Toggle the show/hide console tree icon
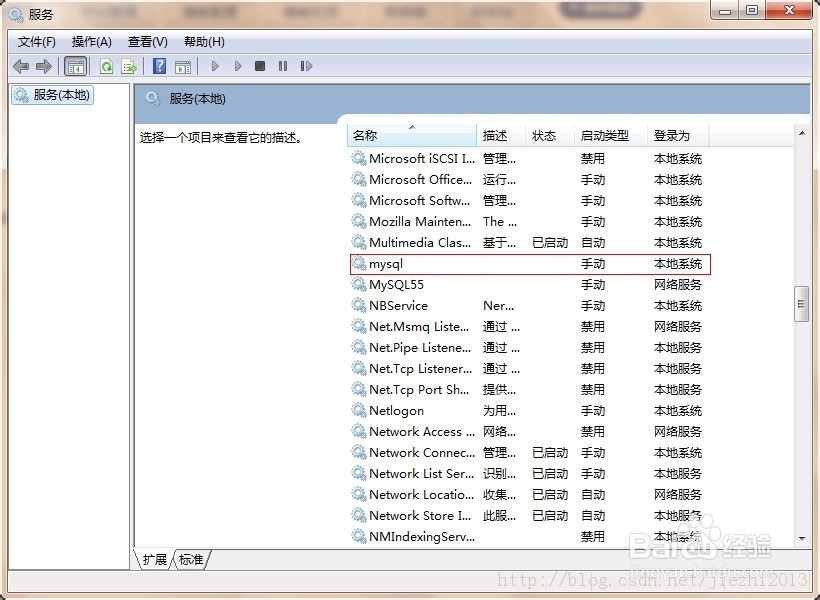This screenshot has width=820, height=600. point(75,66)
